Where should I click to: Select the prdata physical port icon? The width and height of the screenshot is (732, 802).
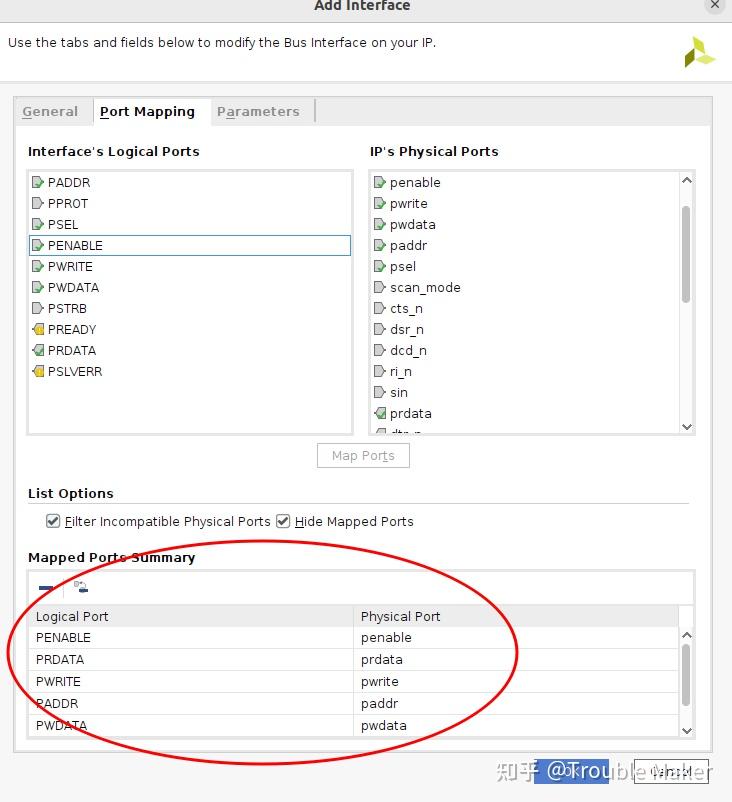point(380,413)
